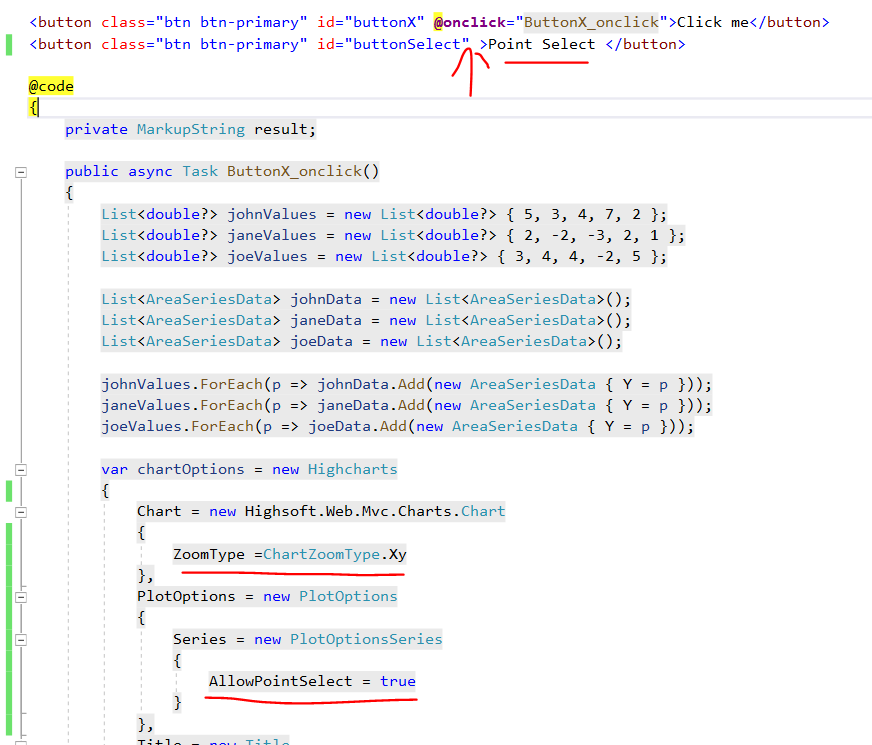Click the green change bar beside buttonSelect line
The height and width of the screenshot is (745, 872).
click(x=7, y=44)
